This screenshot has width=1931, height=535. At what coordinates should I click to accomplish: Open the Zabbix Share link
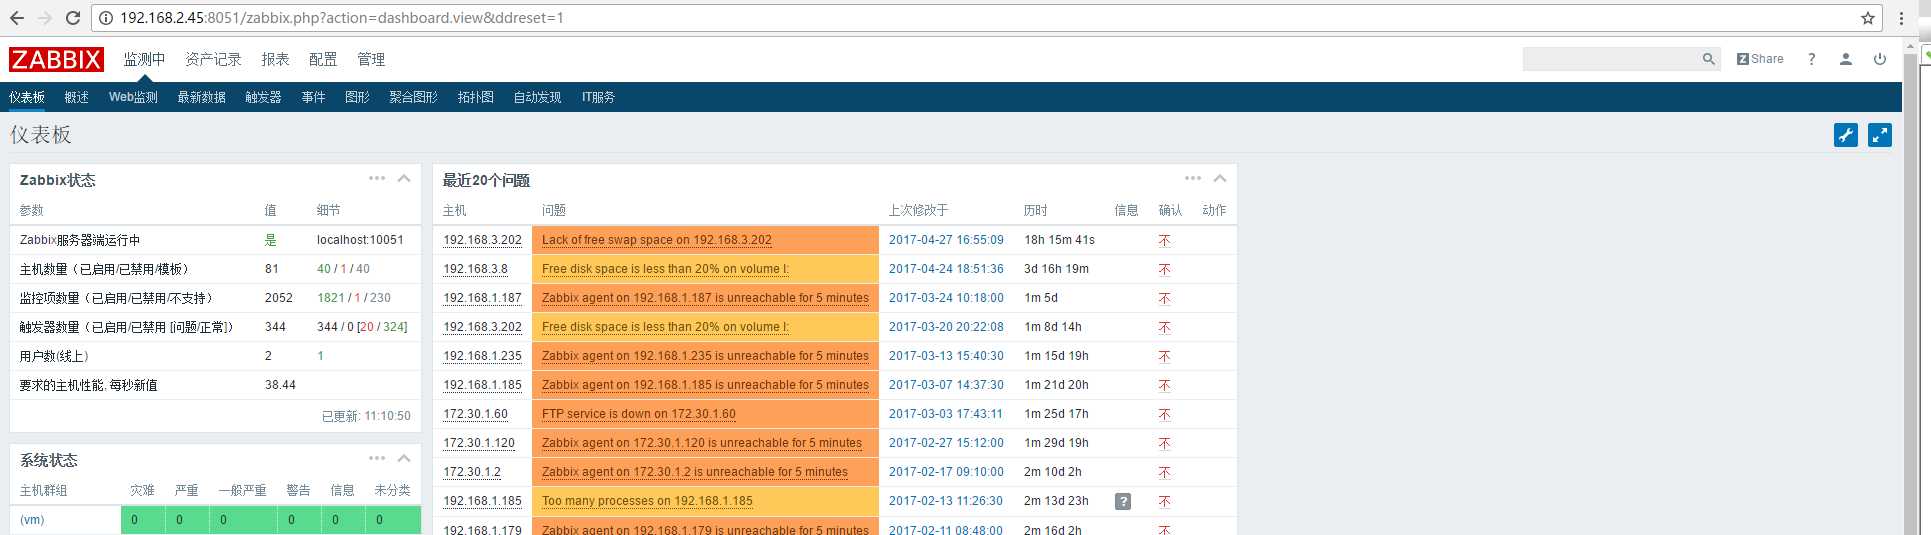(1760, 59)
